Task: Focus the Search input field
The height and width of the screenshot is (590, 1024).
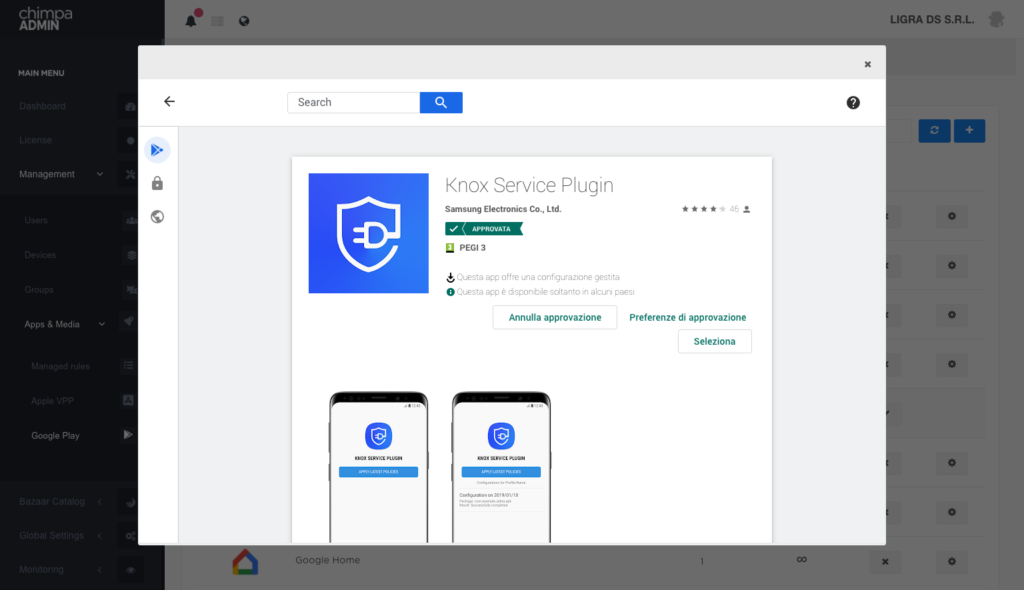Action: pos(353,103)
